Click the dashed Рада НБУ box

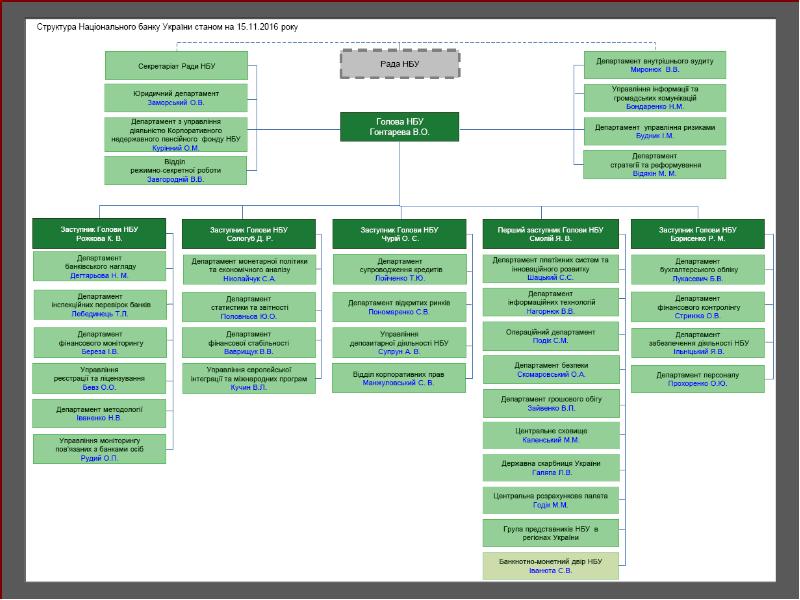click(x=399, y=65)
